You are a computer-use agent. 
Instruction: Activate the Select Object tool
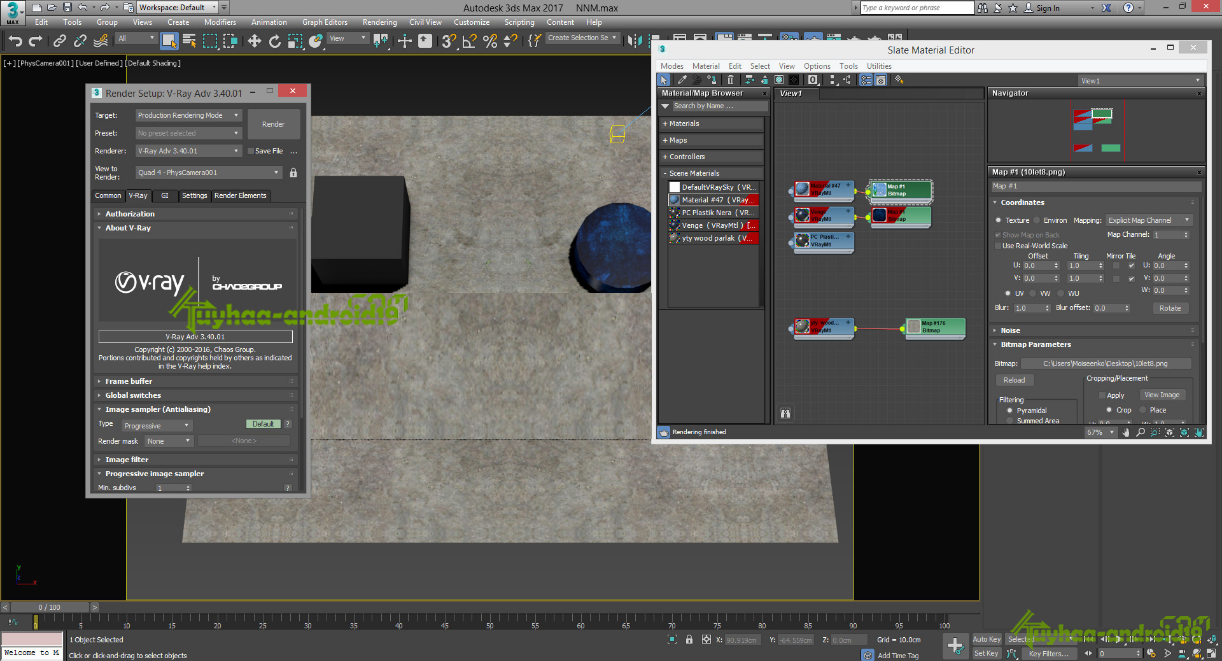pos(170,41)
